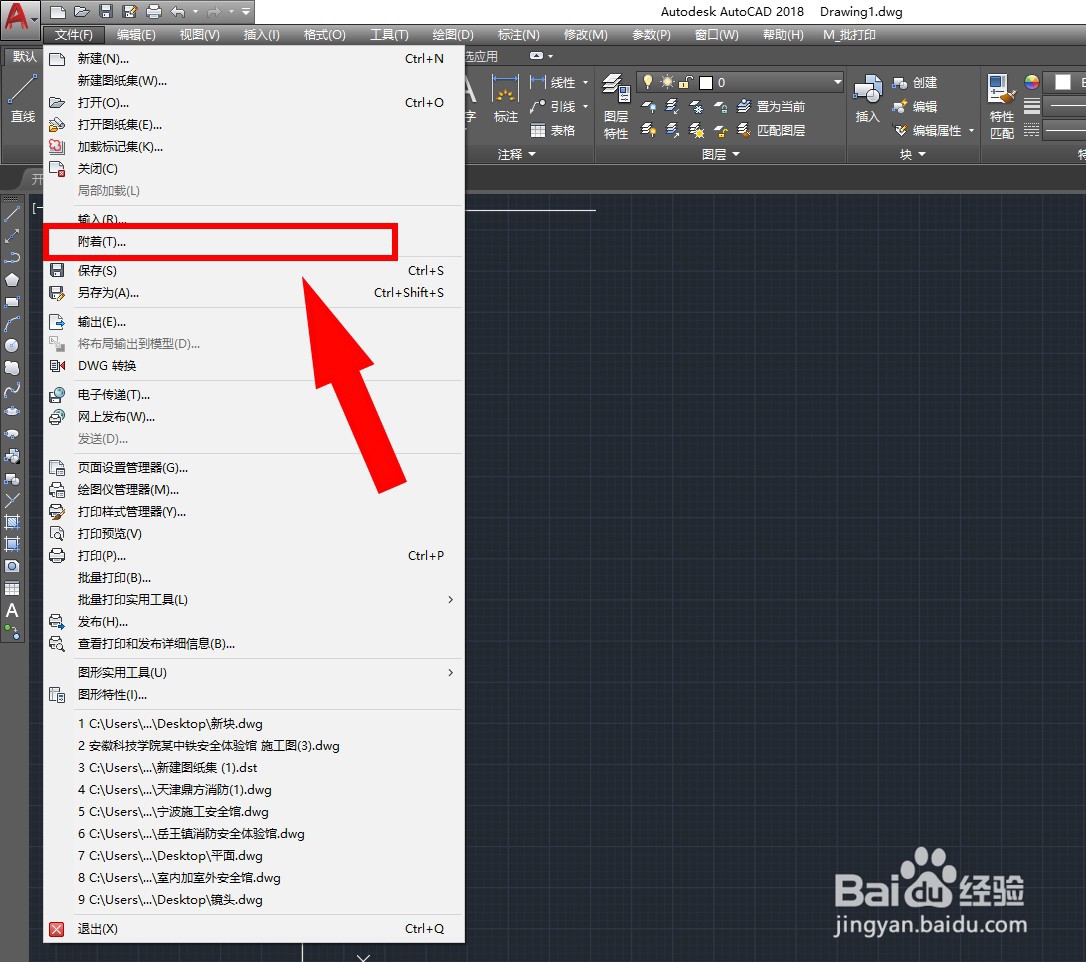Click the 标注 dimension tool icon

tap(506, 100)
